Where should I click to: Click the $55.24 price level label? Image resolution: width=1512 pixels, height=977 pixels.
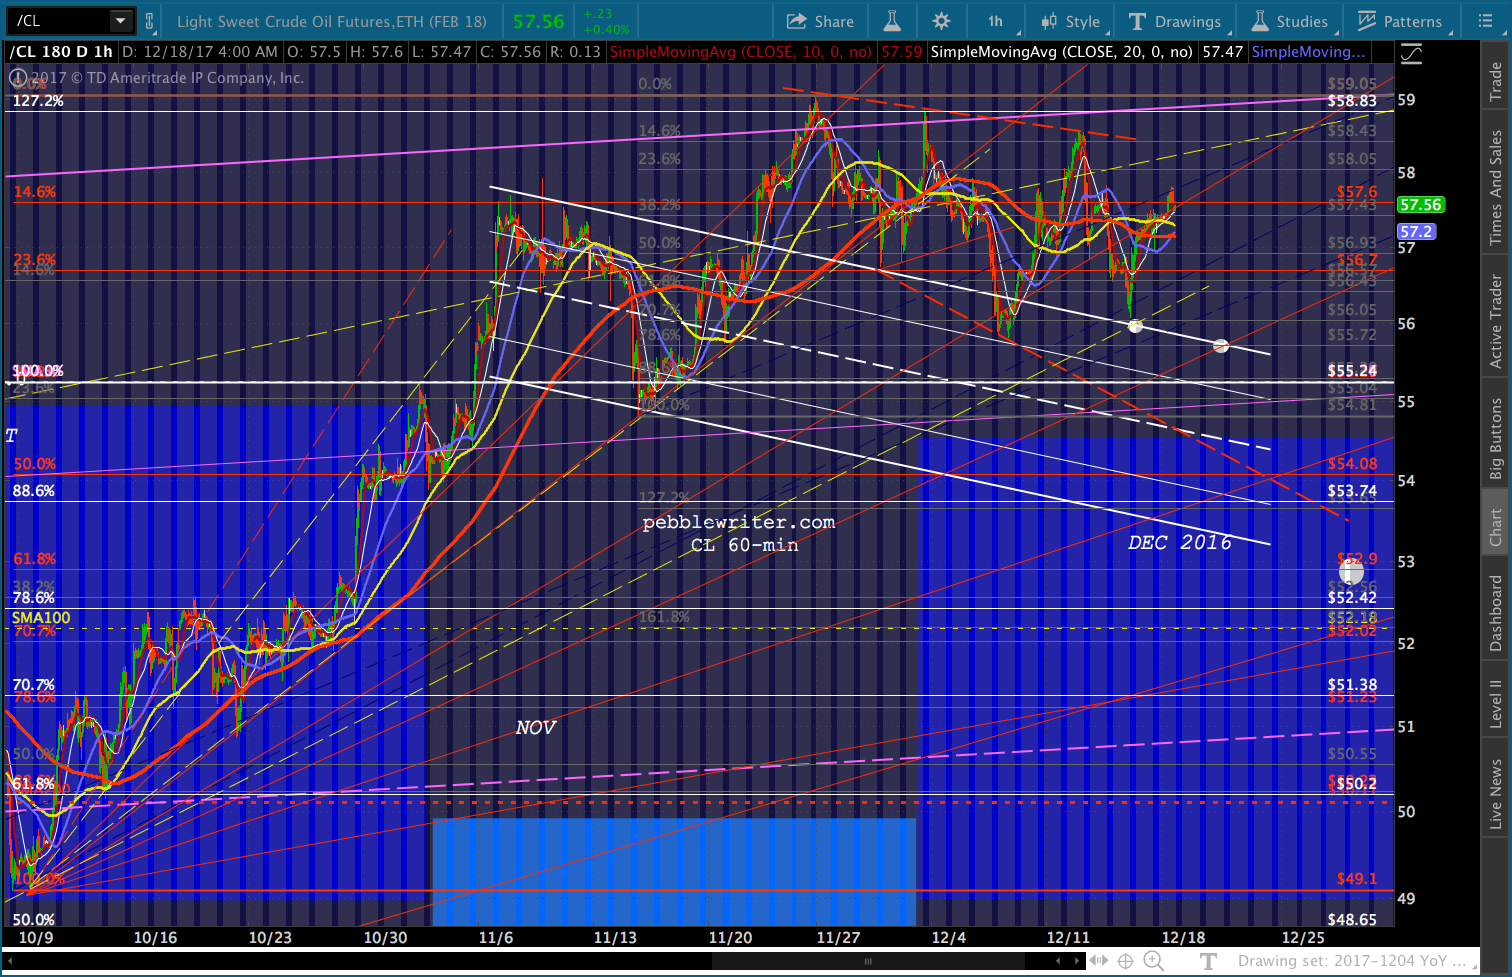pos(1352,371)
